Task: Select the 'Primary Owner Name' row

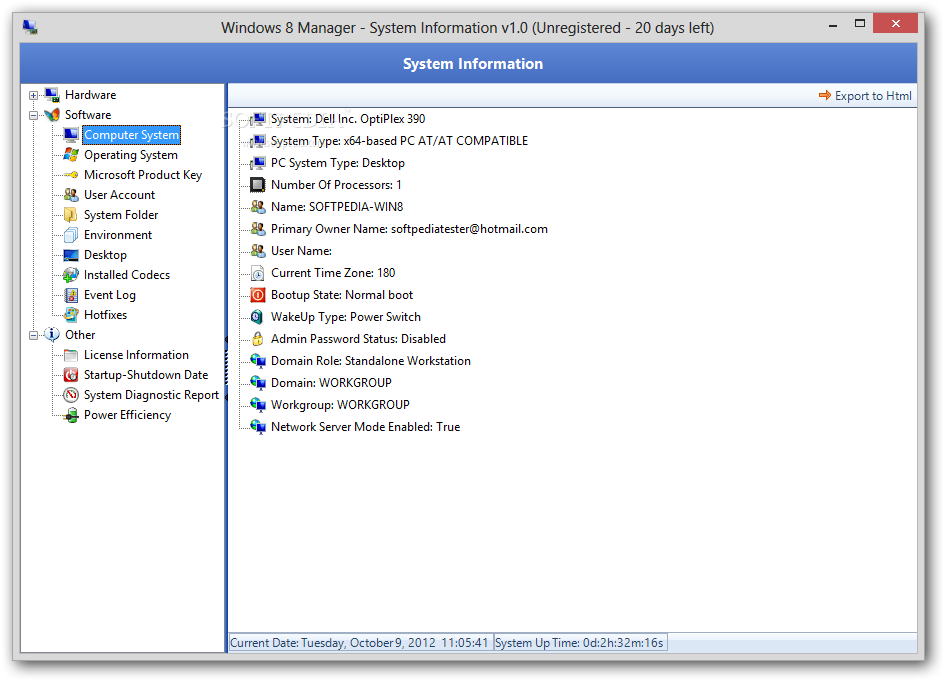Action: [x=409, y=229]
